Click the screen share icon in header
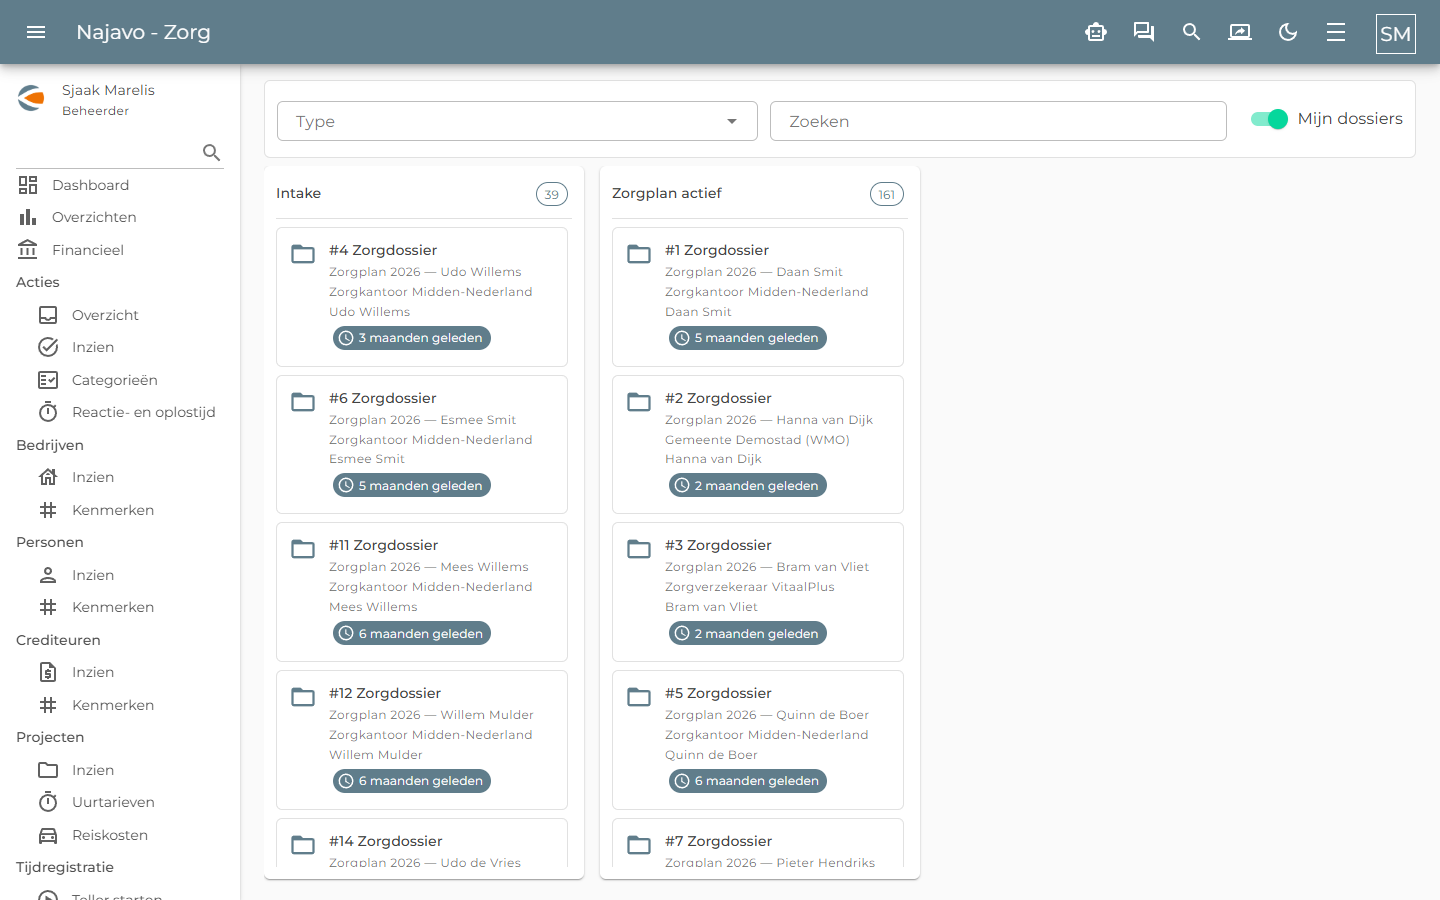The image size is (1440, 900). tap(1240, 32)
